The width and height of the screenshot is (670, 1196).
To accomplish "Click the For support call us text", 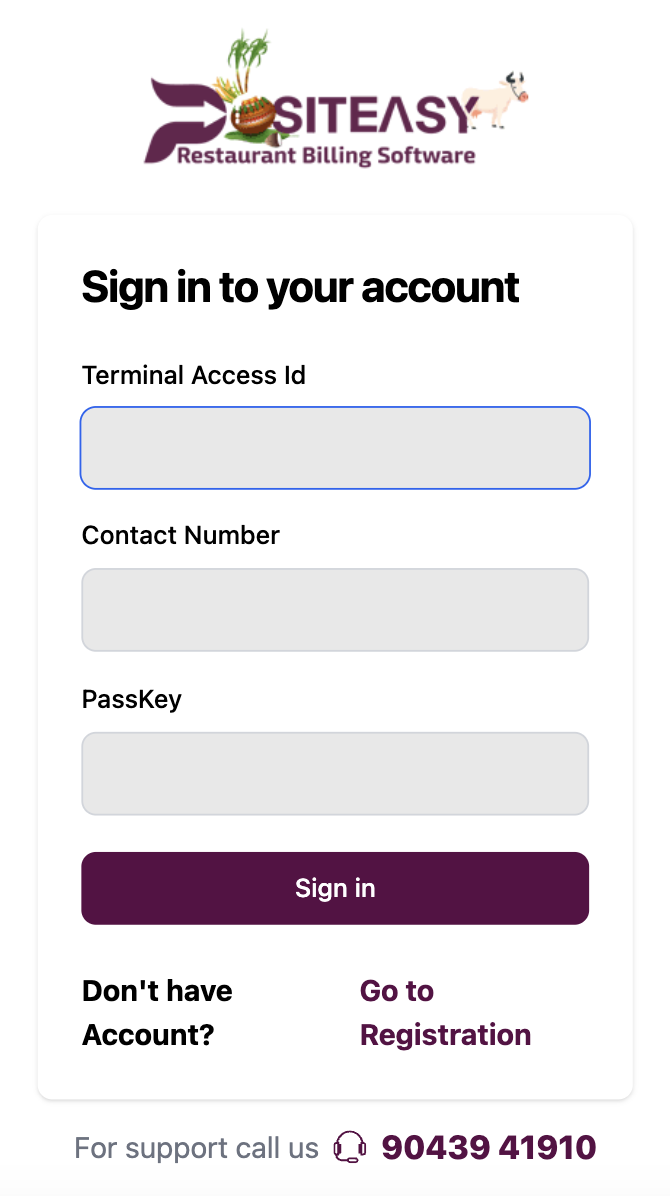I will (196, 1147).
